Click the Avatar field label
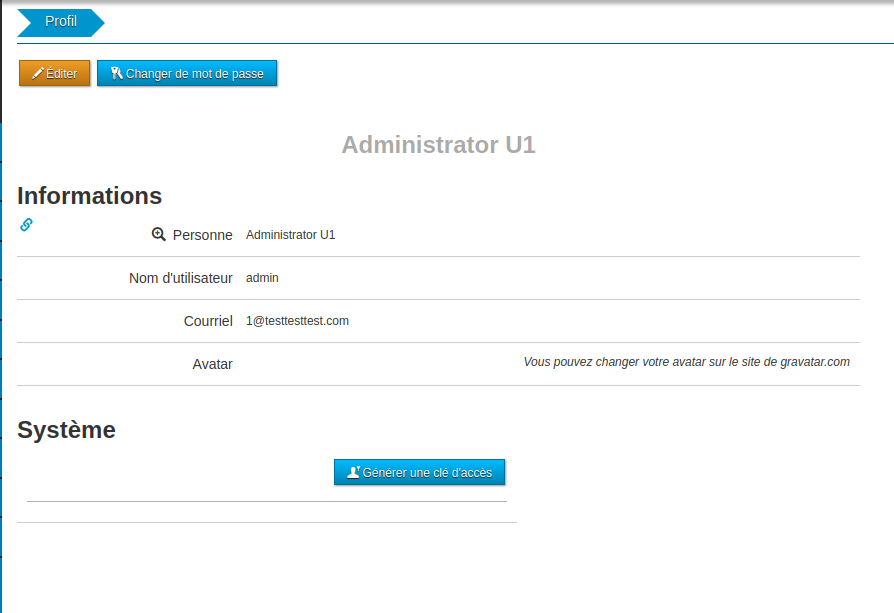Image resolution: width=894 pixels, height=613 pixels. click(x=212, y=364)
